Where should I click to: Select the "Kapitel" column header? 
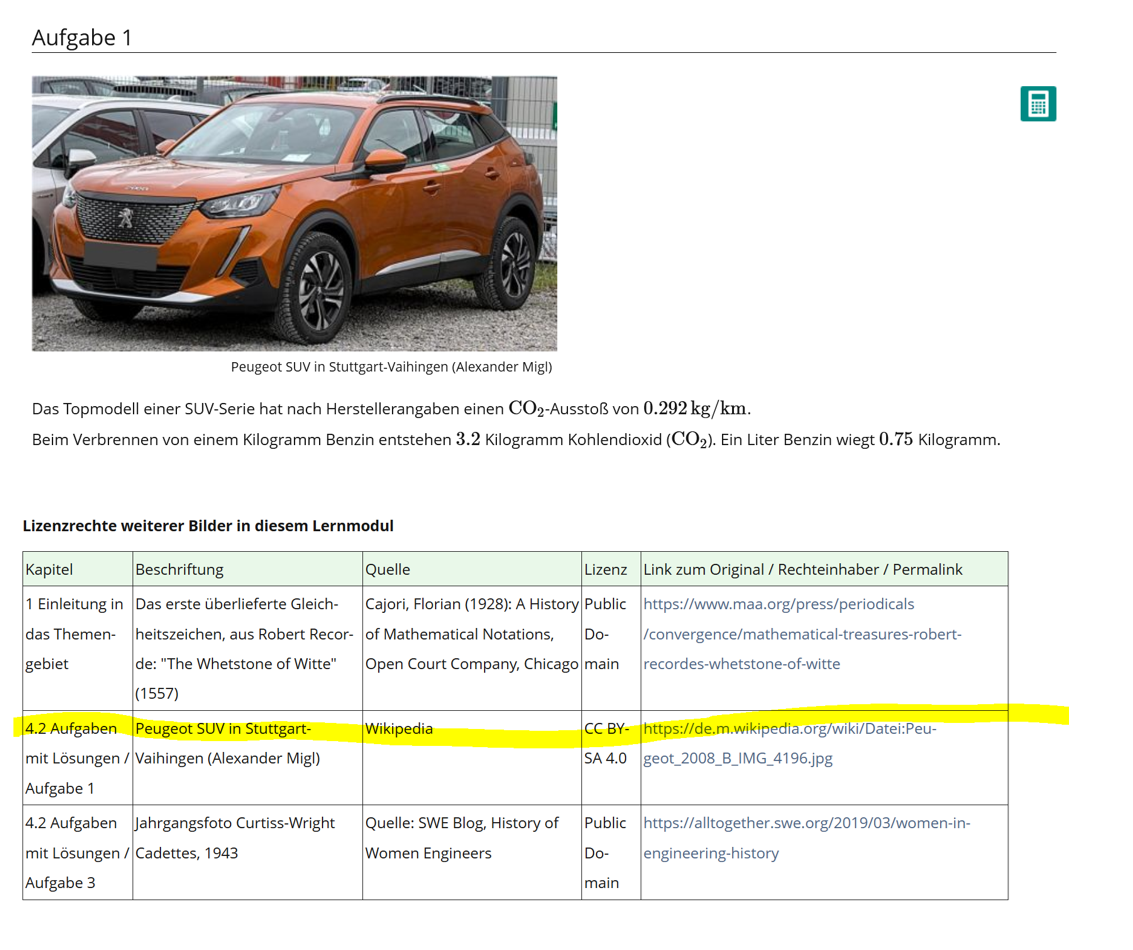[49, 569]
